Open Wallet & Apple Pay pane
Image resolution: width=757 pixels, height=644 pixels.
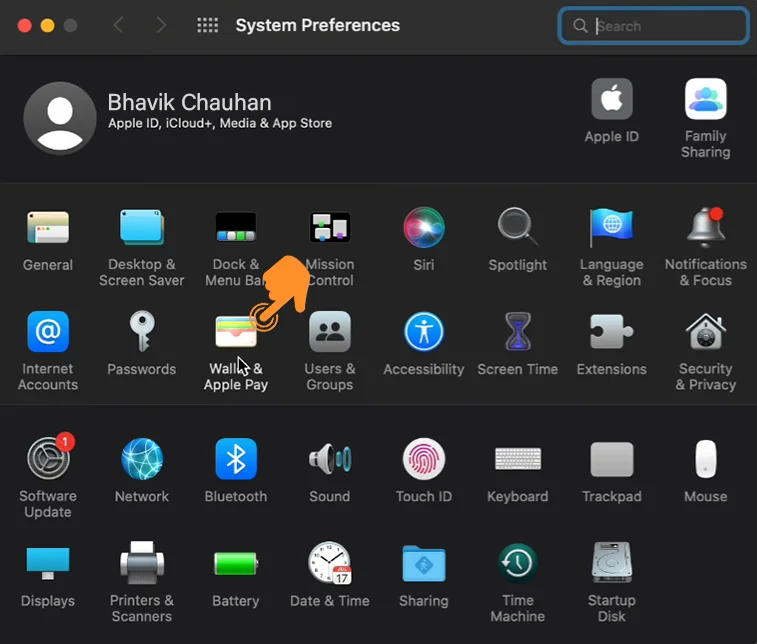(236, 332)
